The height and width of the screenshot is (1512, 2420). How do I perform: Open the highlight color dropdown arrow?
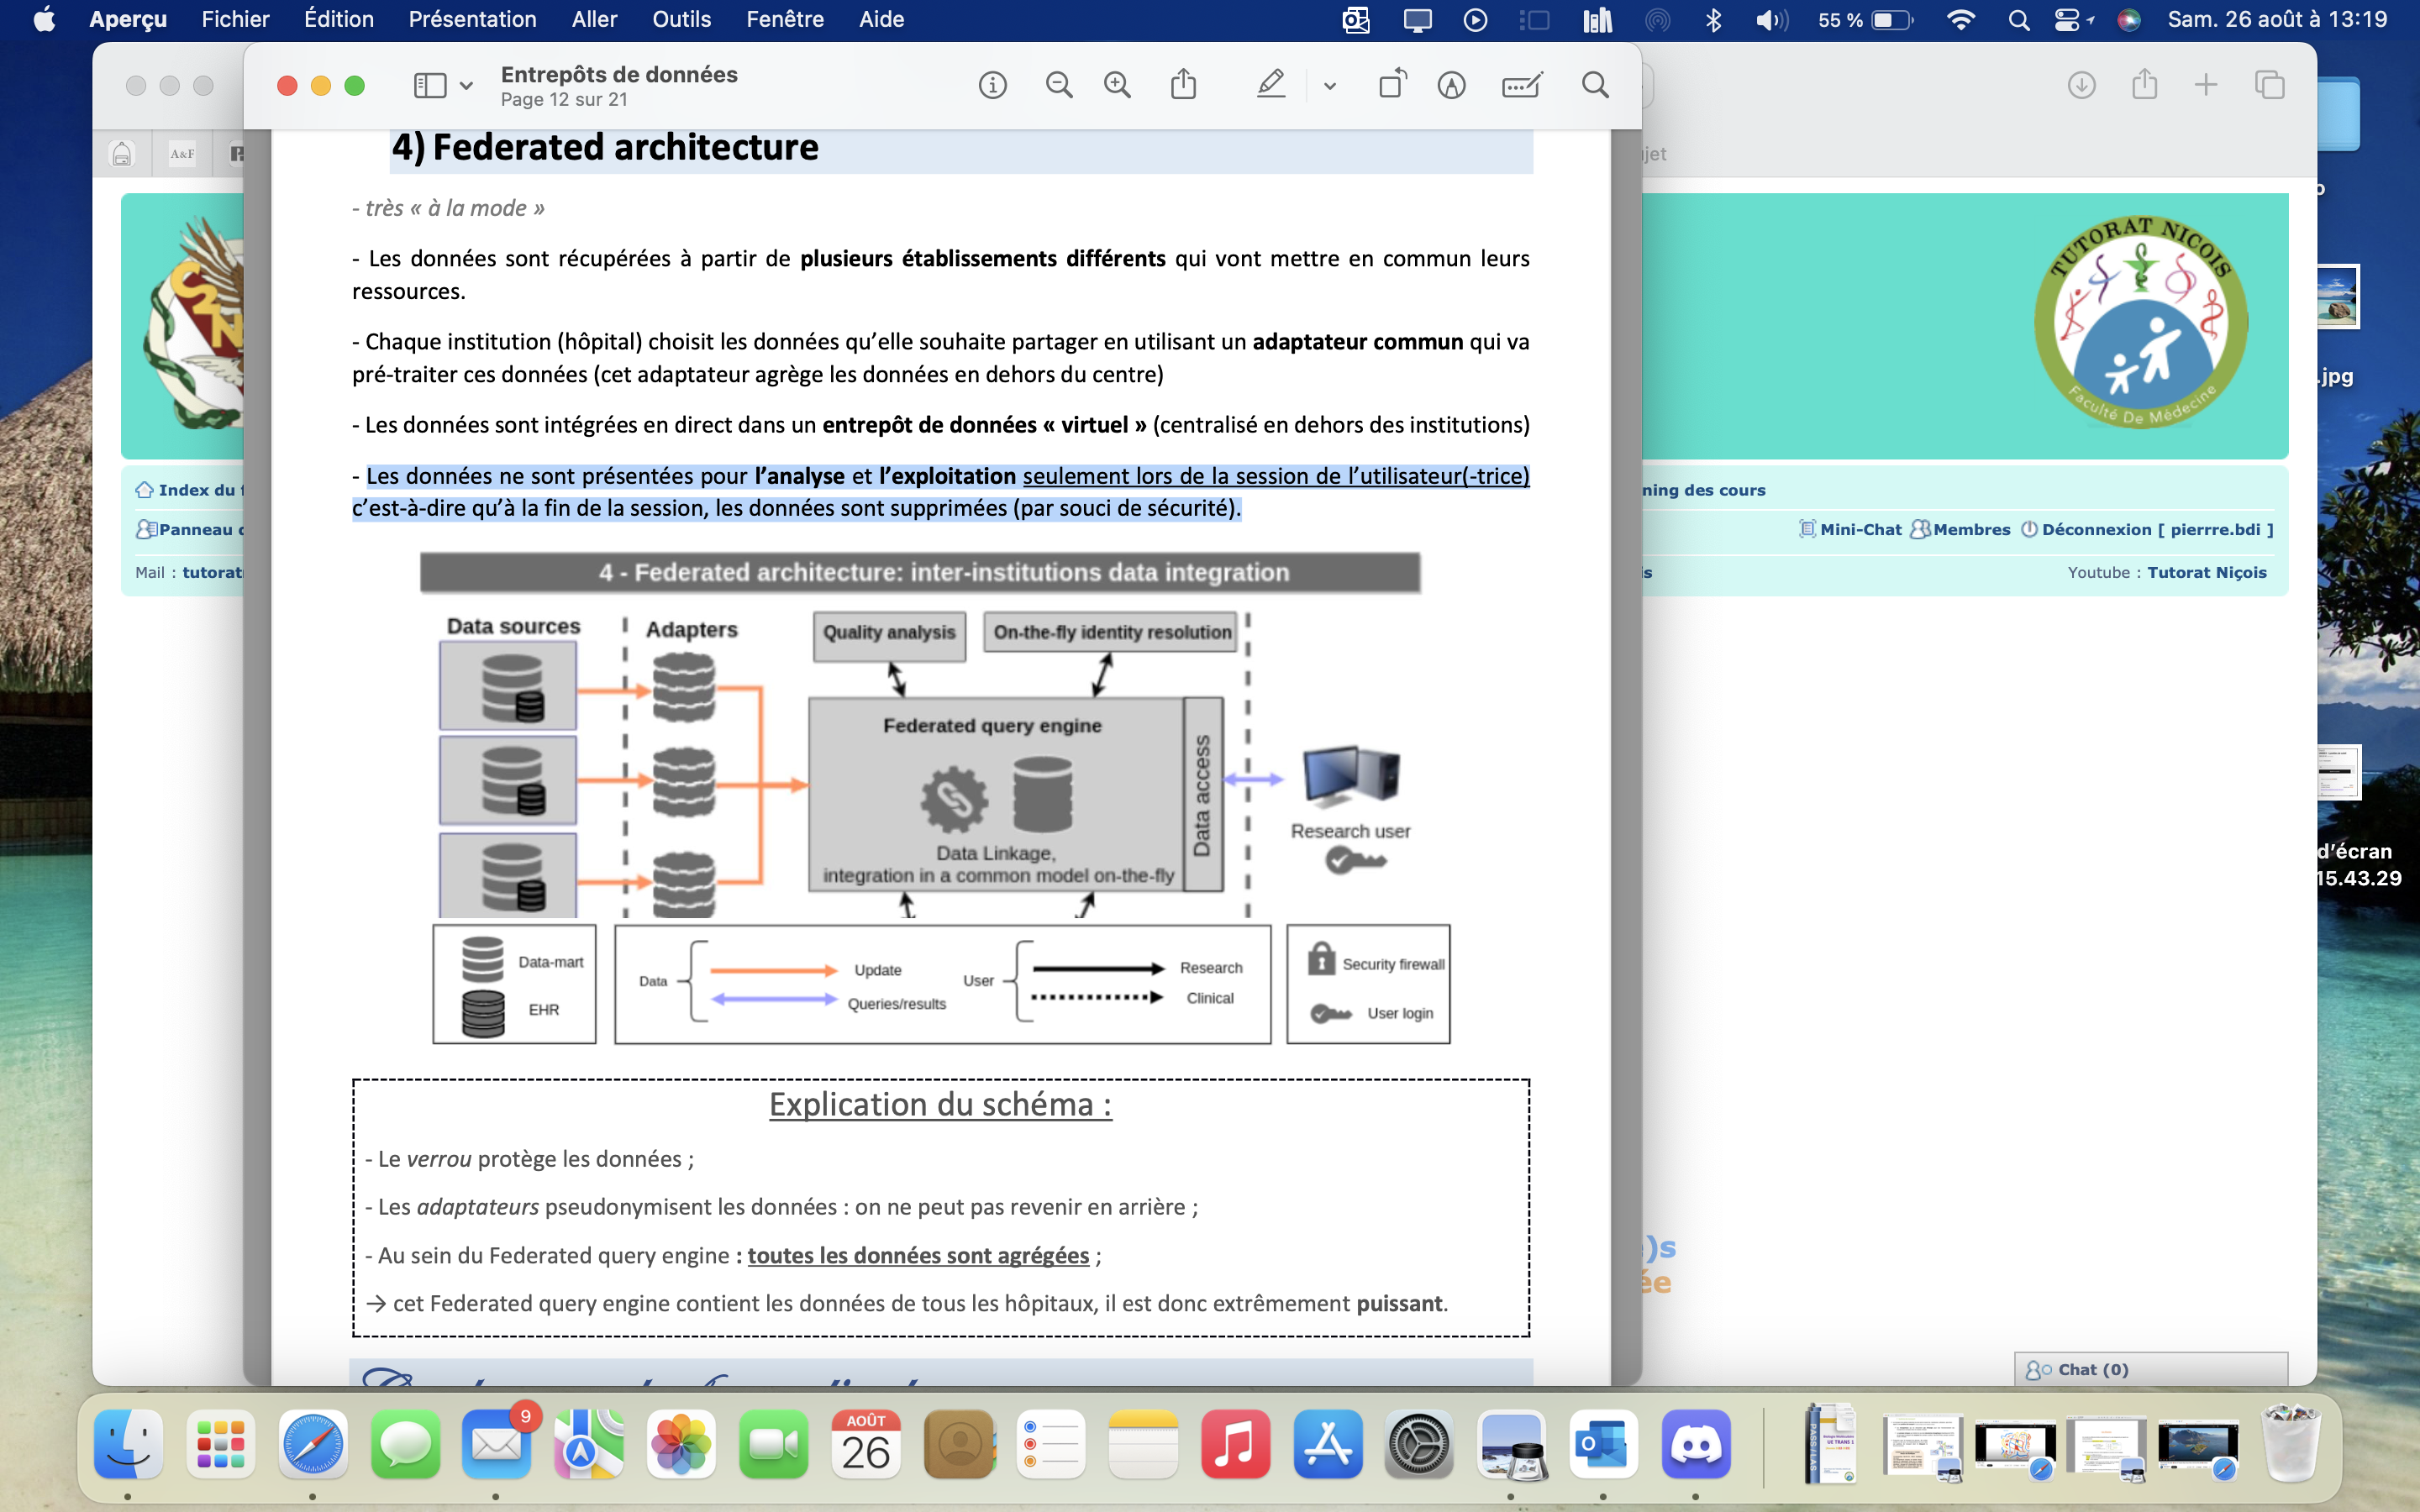coord(1329,87)
